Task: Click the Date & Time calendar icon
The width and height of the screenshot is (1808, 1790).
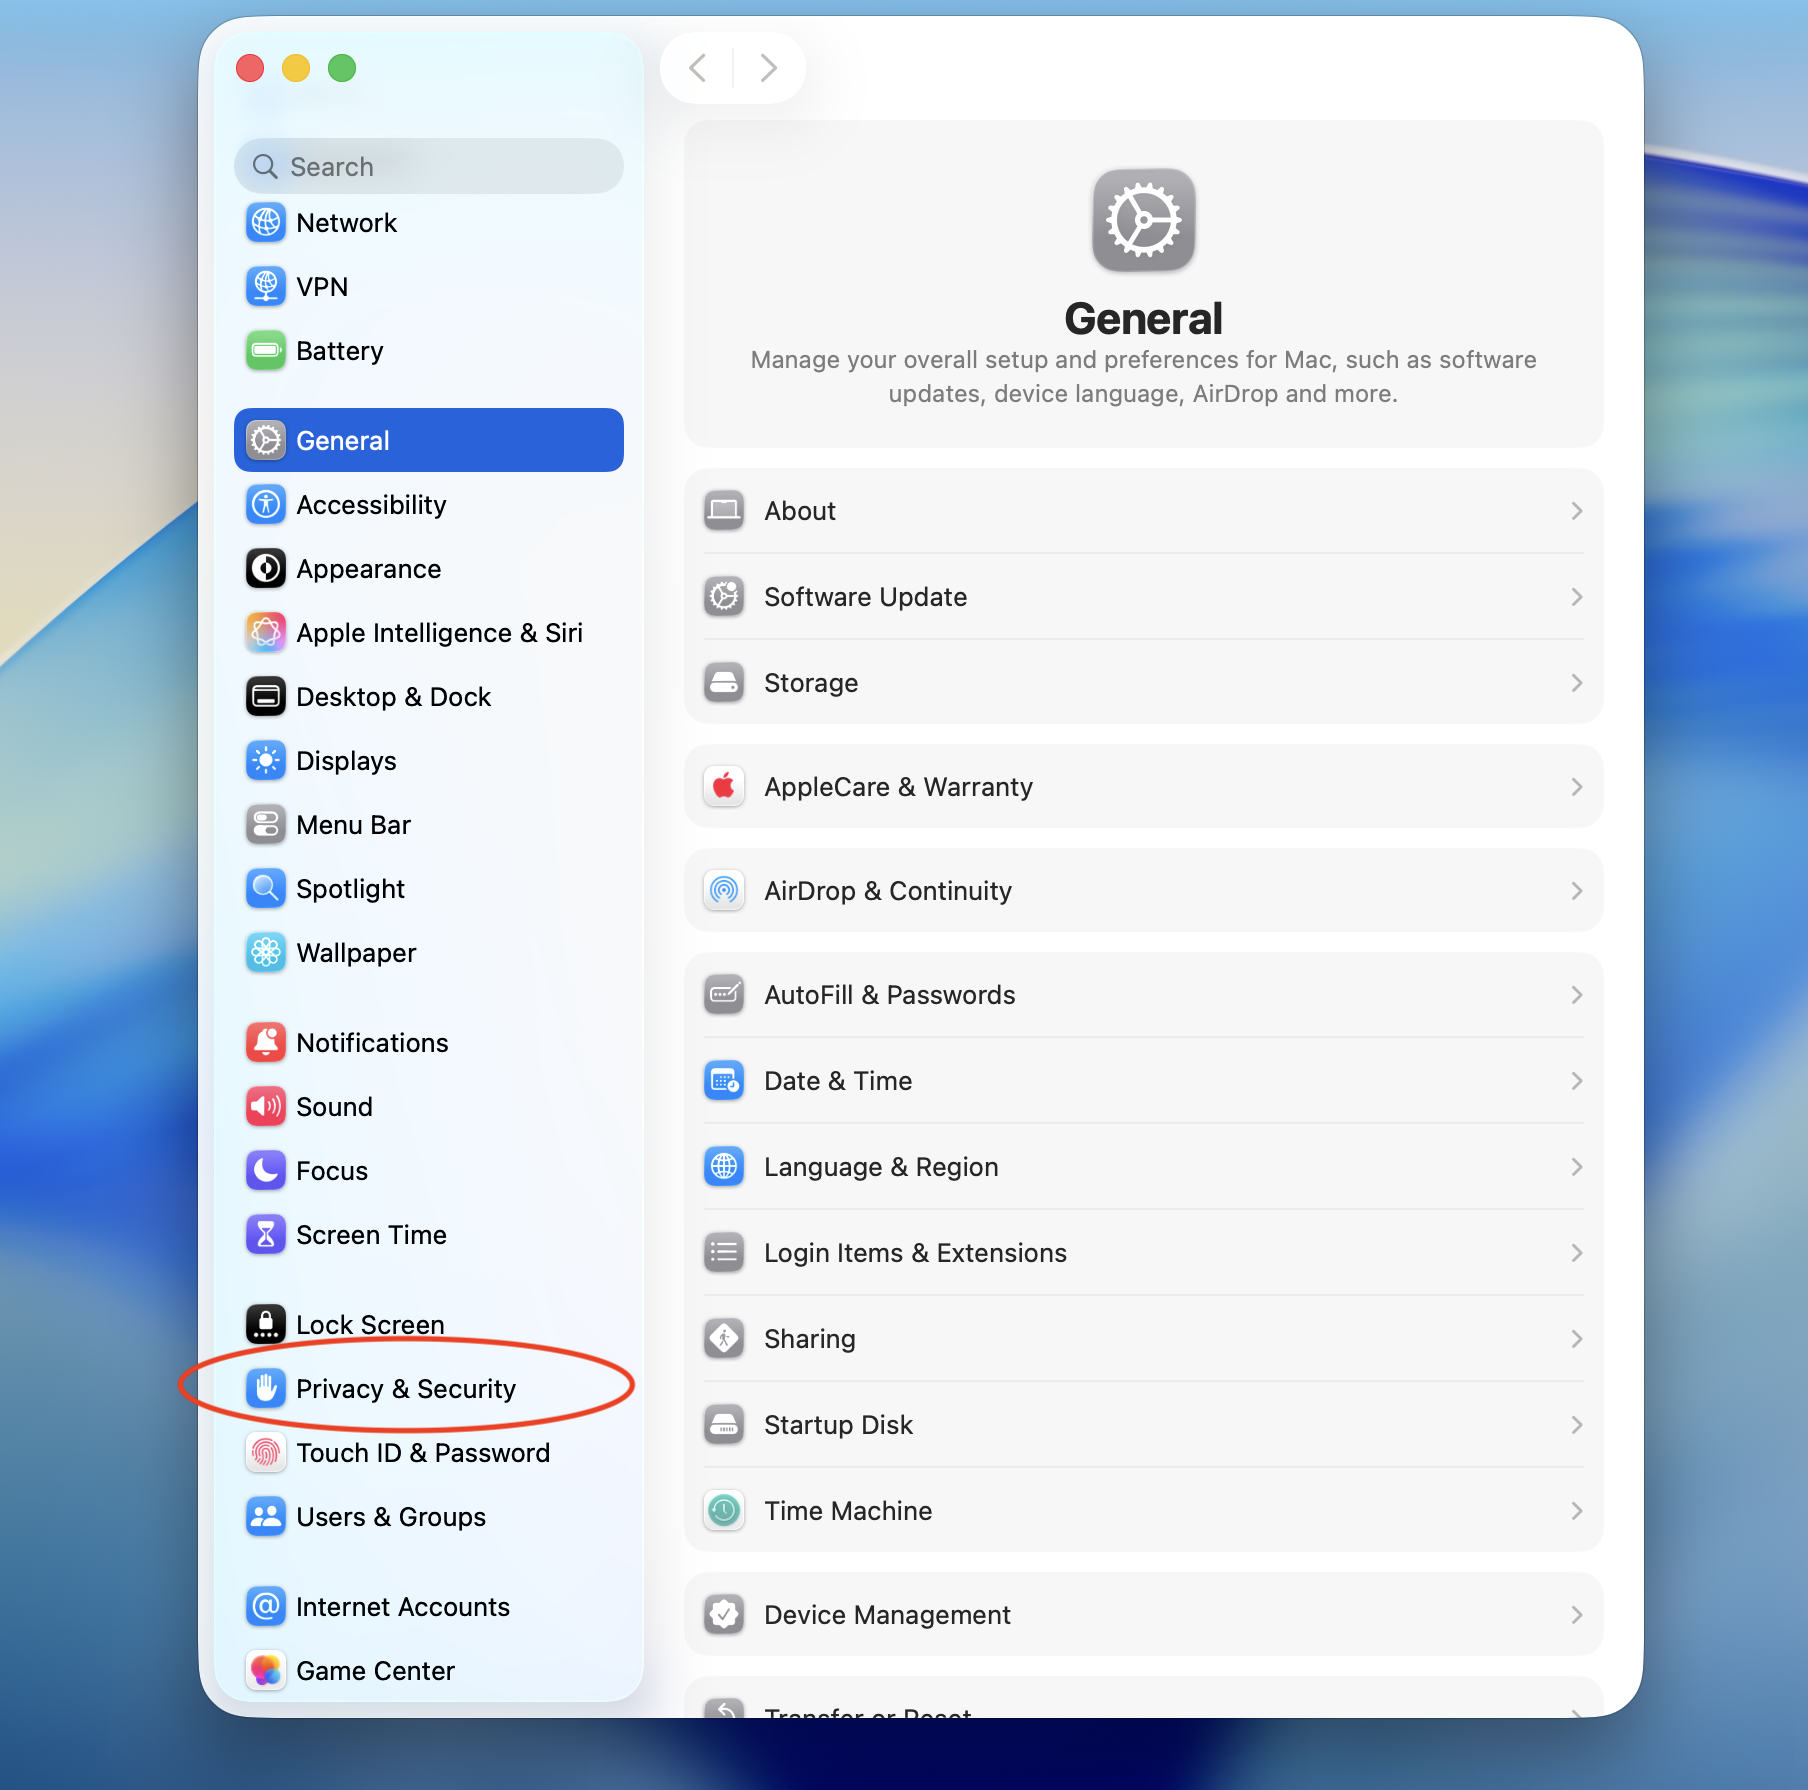Action: (724, 1080)
